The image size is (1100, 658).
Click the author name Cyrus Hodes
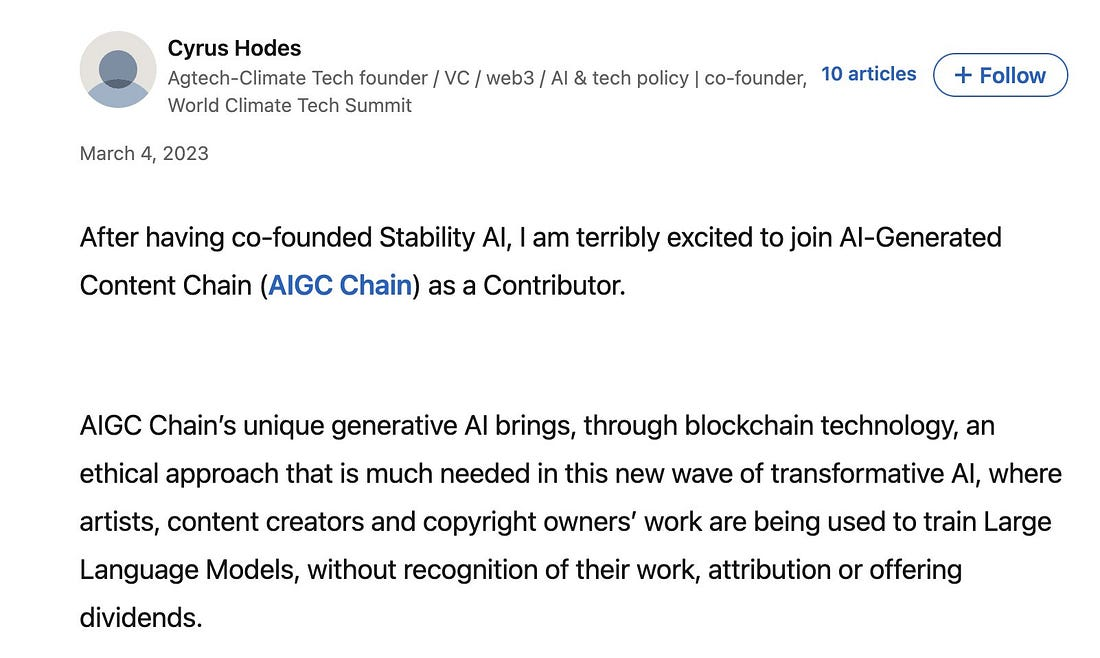[x=234, y=48]
